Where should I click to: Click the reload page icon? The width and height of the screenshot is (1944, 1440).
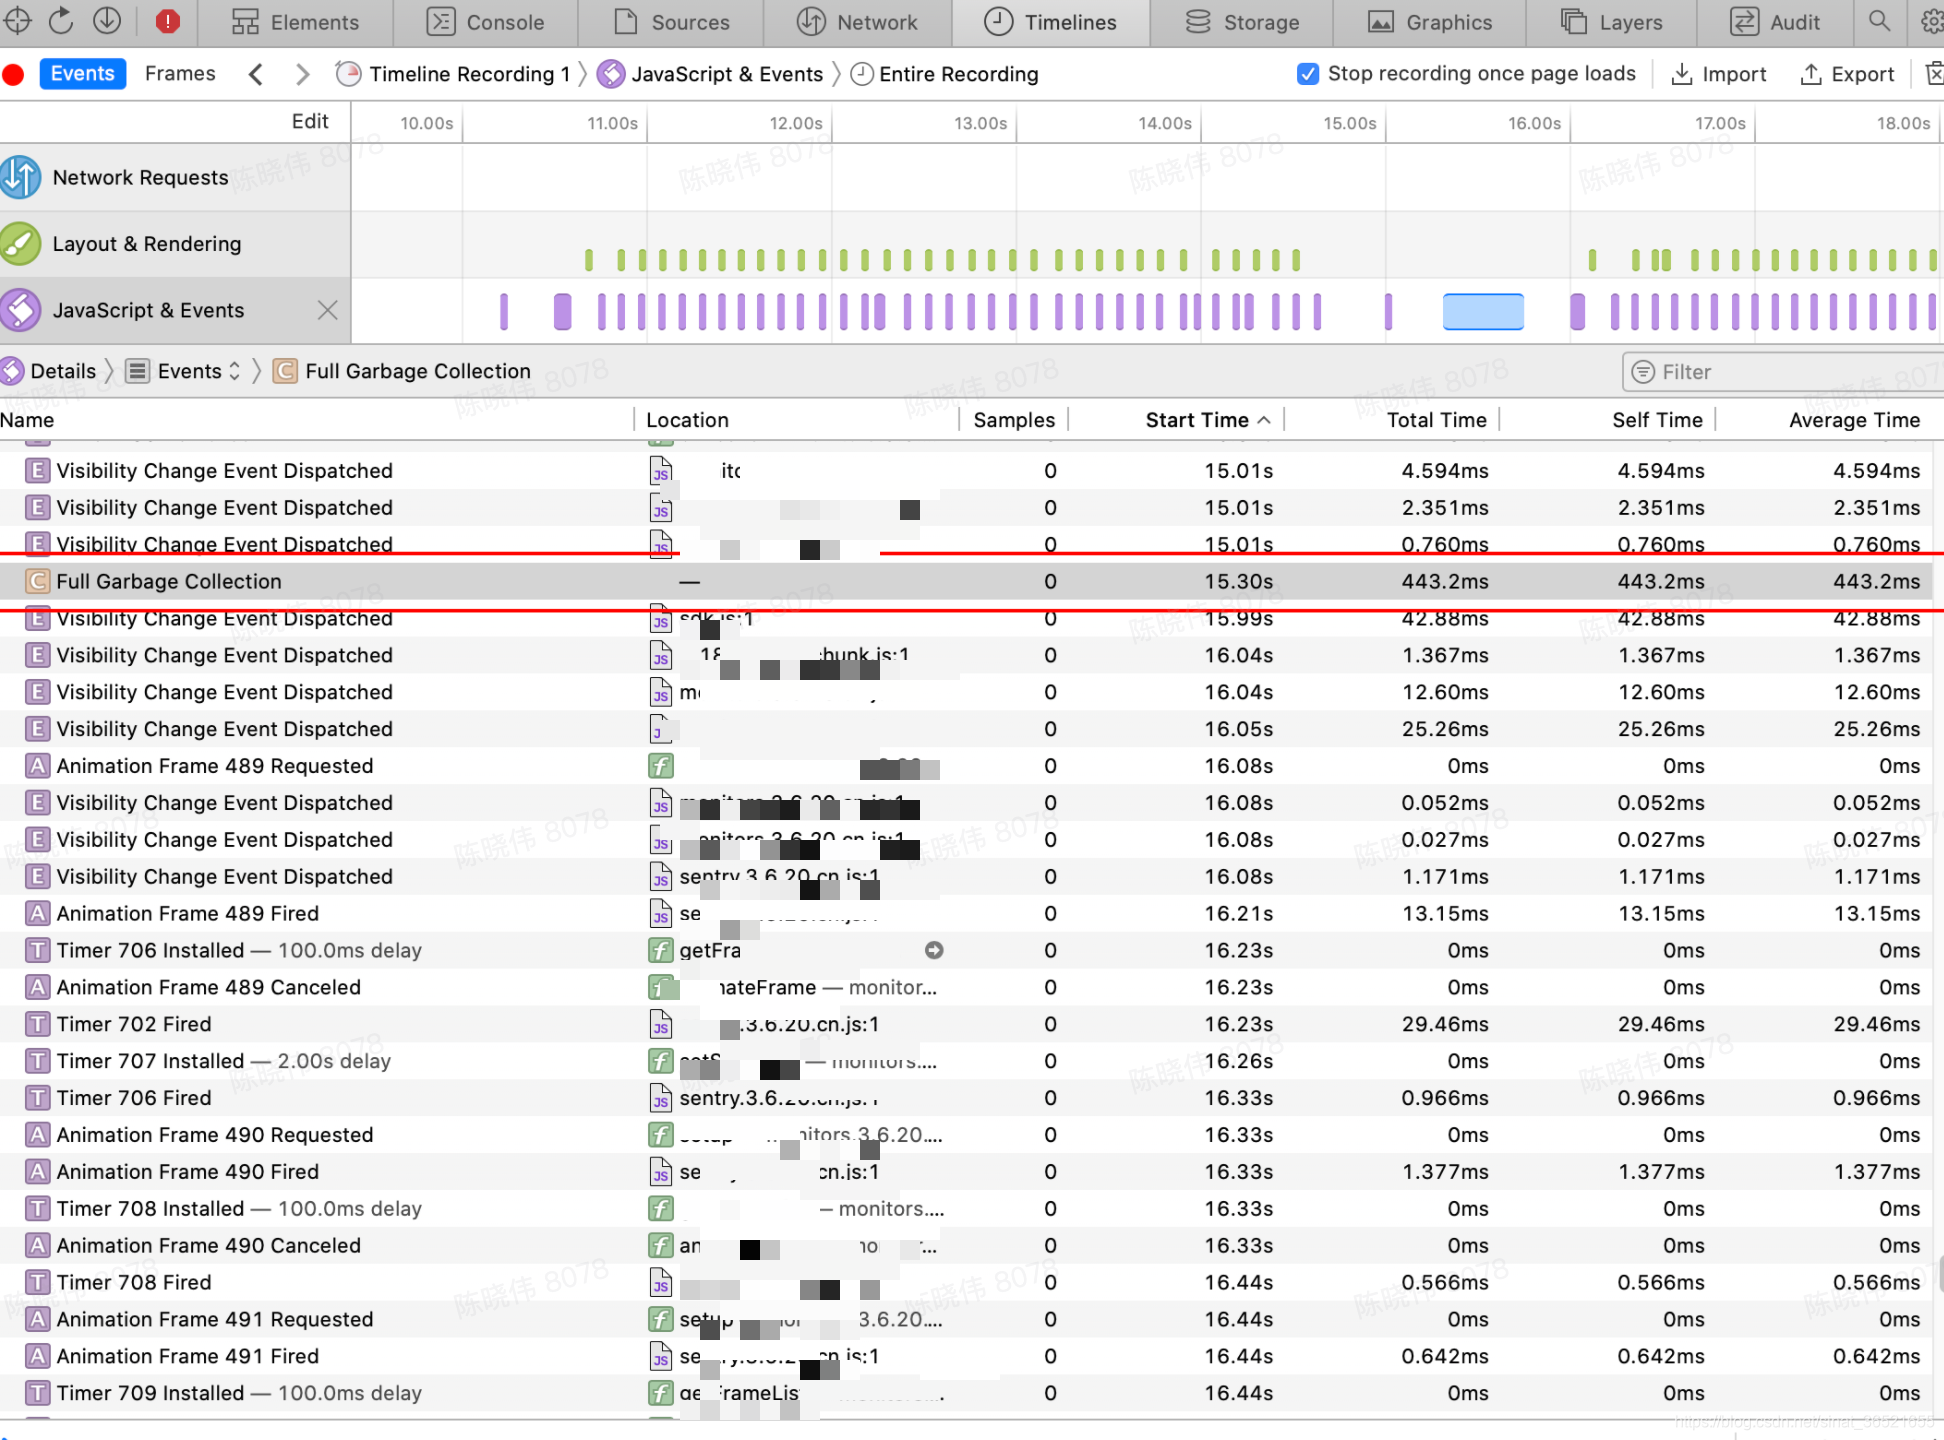tap(62, 21)
